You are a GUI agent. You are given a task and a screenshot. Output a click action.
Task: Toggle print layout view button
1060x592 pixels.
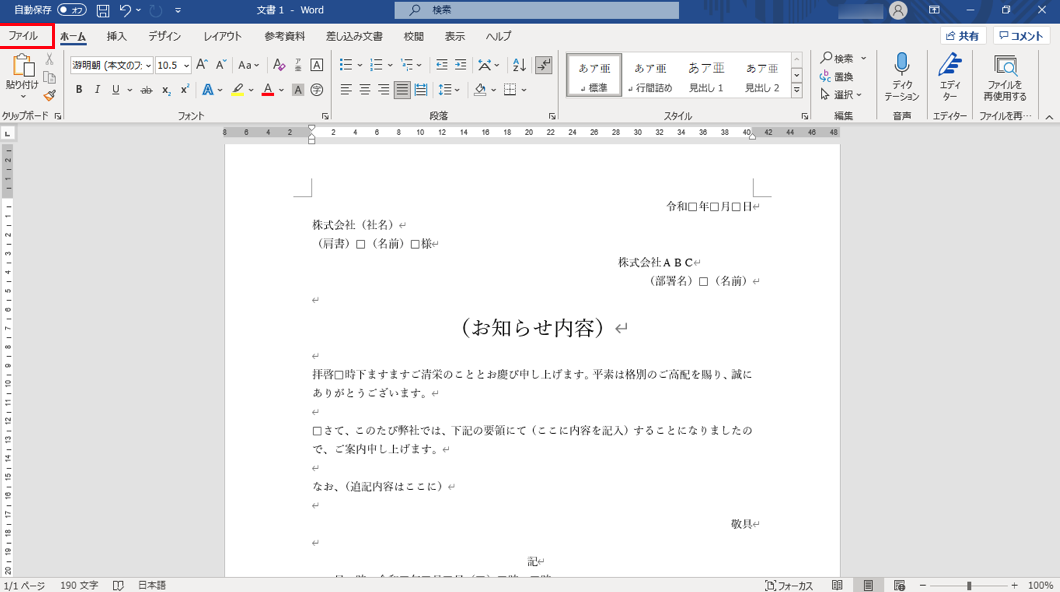[x=868, y=585]
